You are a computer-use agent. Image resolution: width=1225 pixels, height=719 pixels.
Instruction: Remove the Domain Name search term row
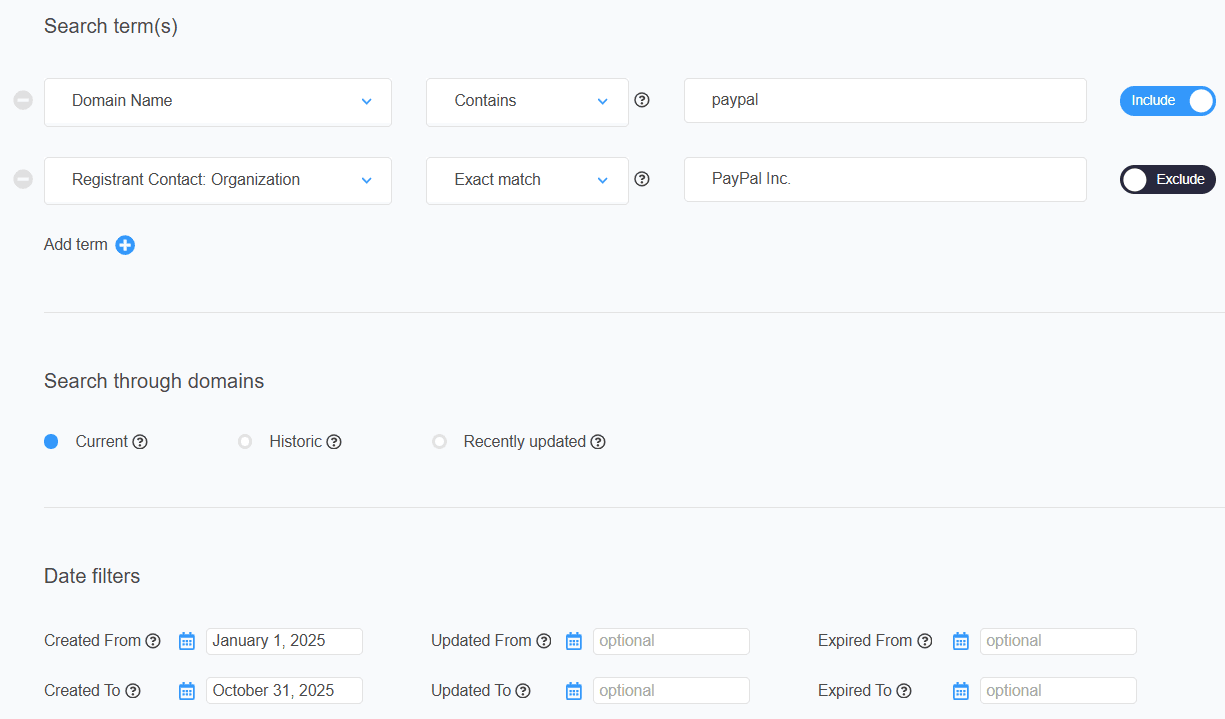23,101
